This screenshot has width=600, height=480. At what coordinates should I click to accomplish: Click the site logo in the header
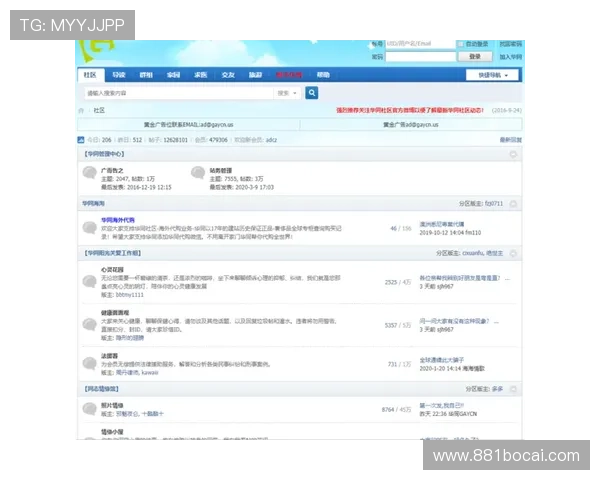pyautogui.click(x=96, y=51)
